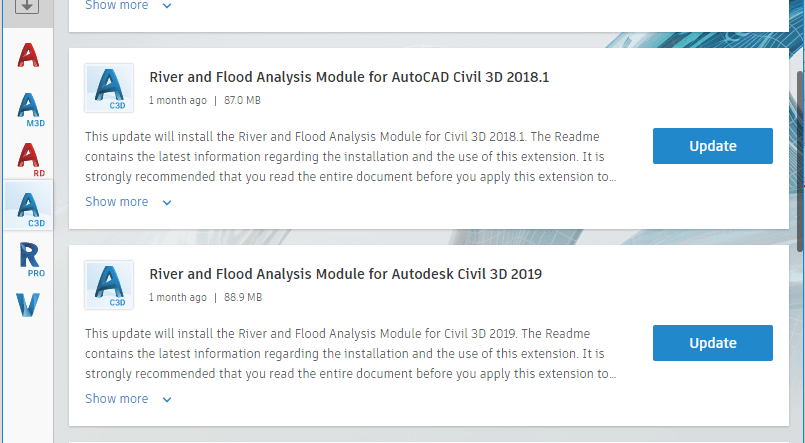Open the Civil 3D 2019 module title
Screen dimensions: 805x443
[345, 274]
